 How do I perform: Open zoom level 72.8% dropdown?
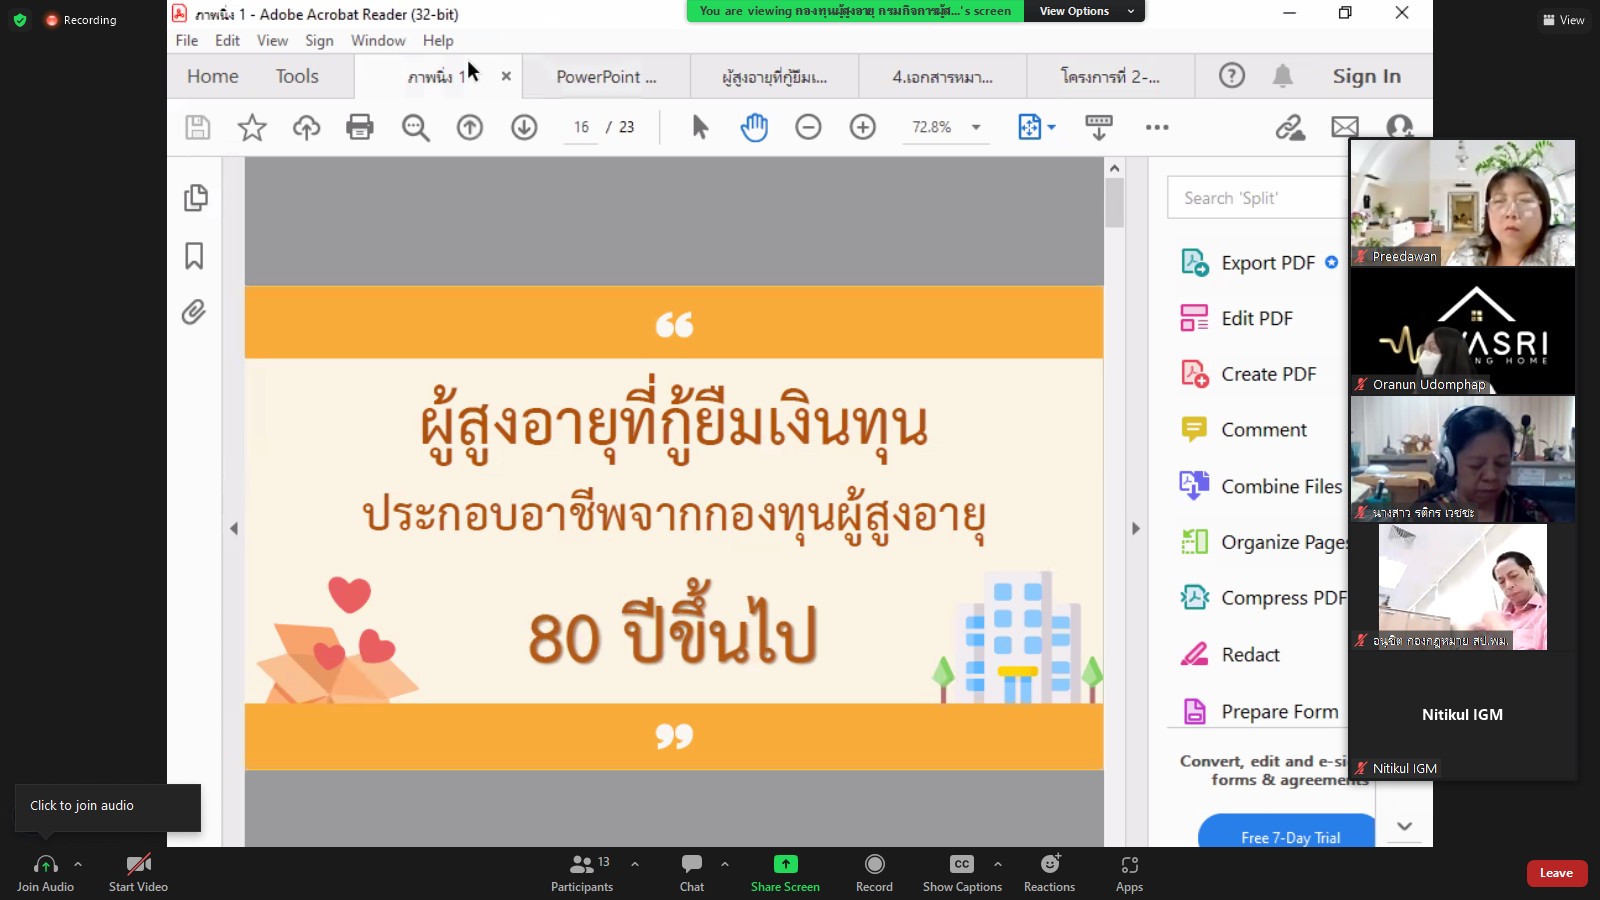[976, 127]
